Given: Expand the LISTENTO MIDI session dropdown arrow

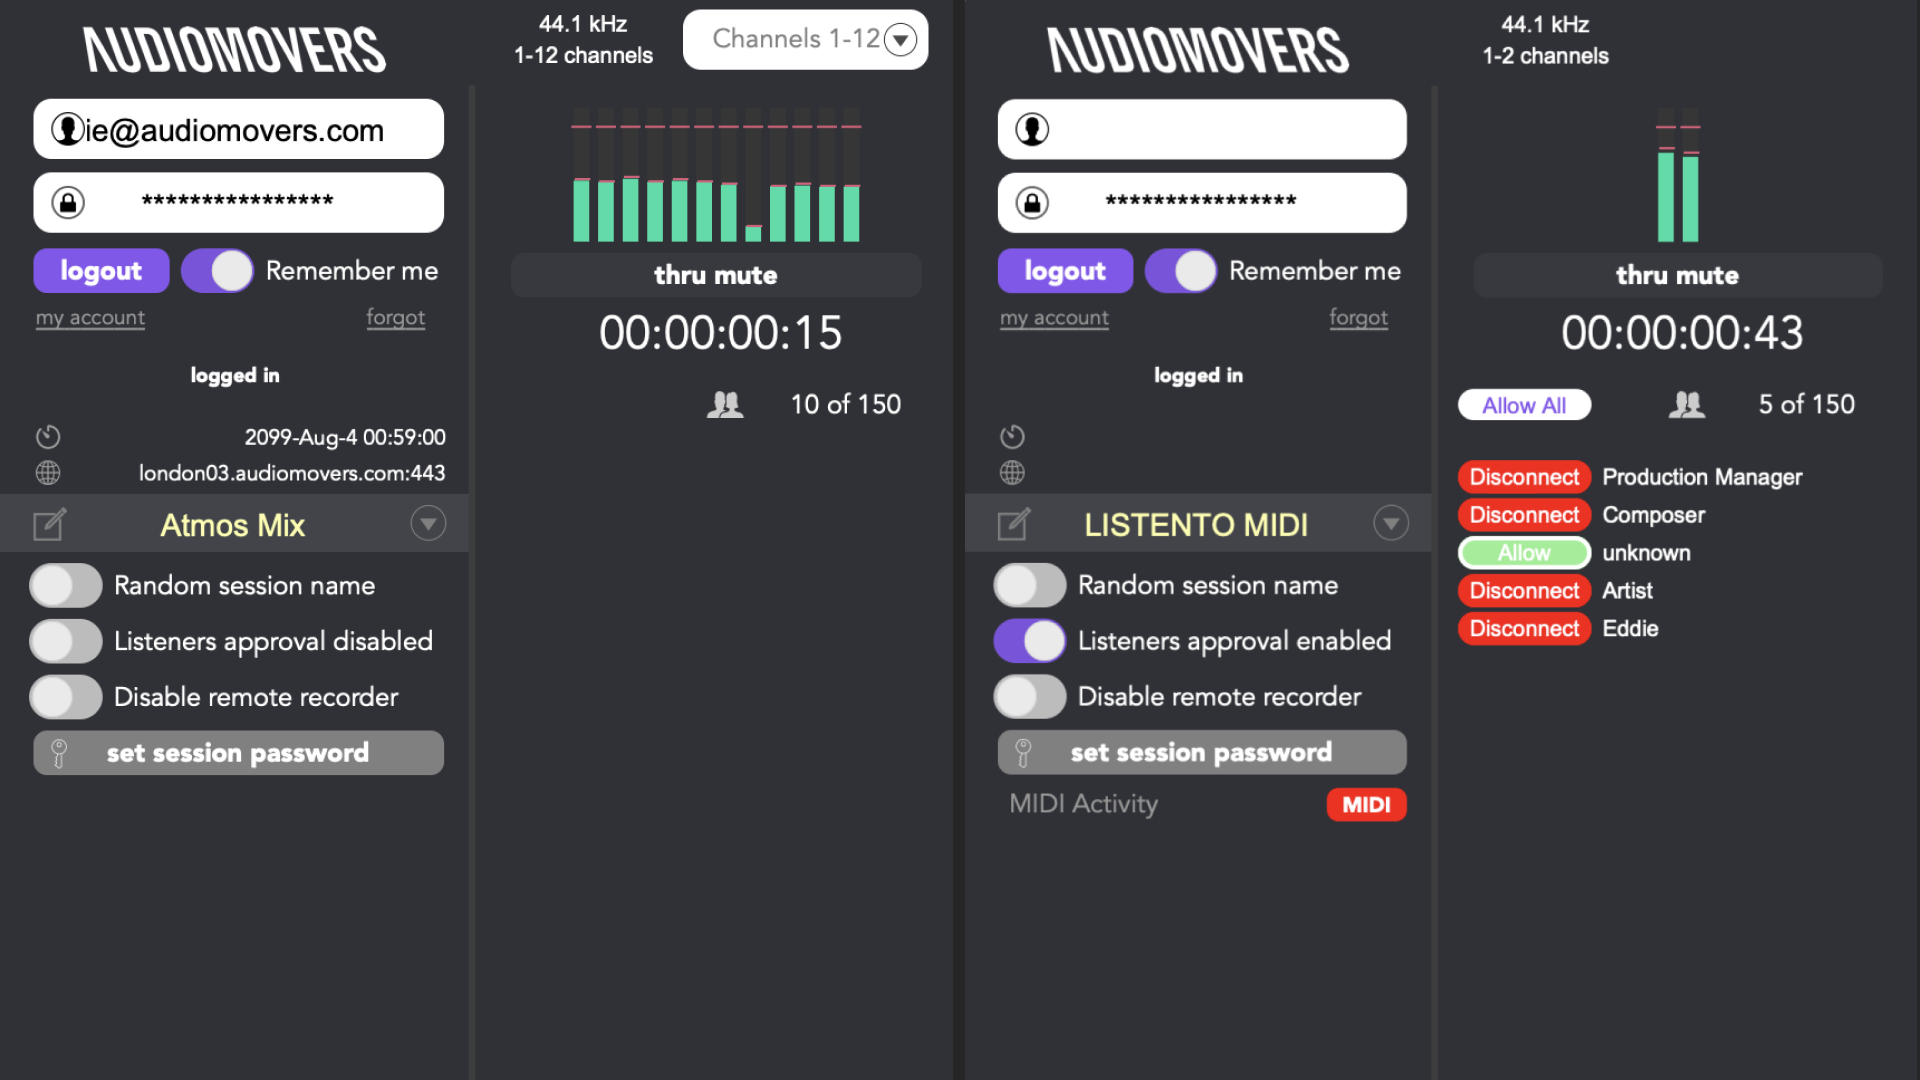Looking at the screenshot, I should coord(1391,523).
